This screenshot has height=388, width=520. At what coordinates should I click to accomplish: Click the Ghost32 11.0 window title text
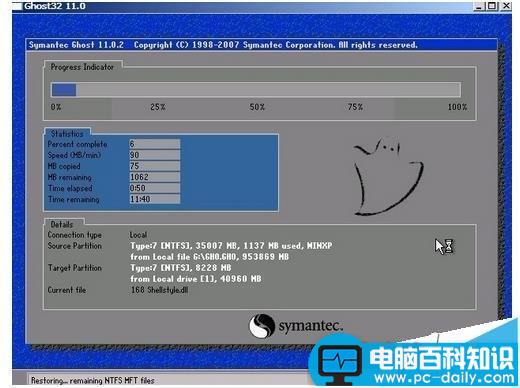55,6
